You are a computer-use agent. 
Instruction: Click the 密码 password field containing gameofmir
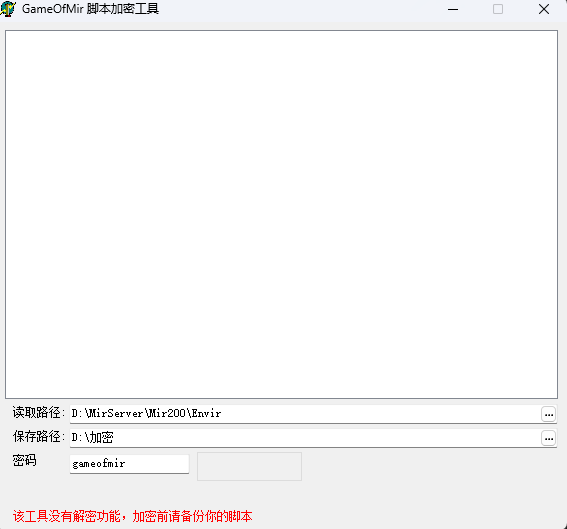[x=129, y=464]
